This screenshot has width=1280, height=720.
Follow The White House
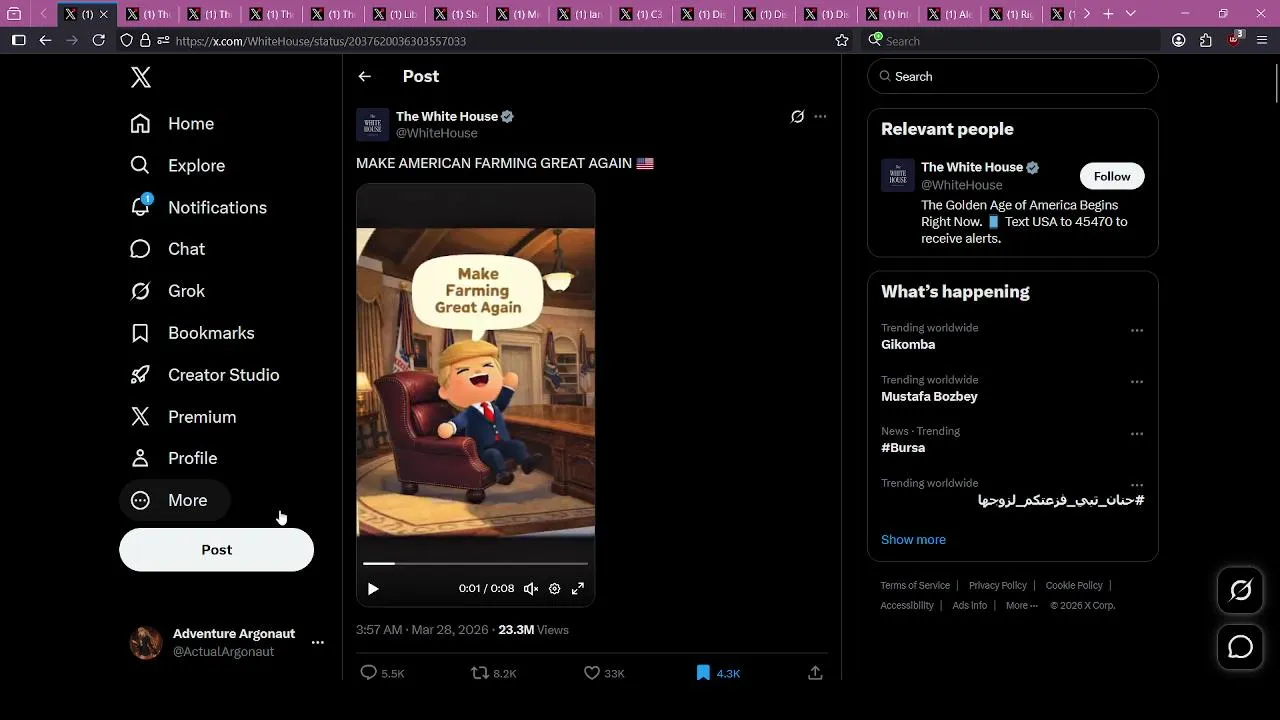tap(1112, 176)
